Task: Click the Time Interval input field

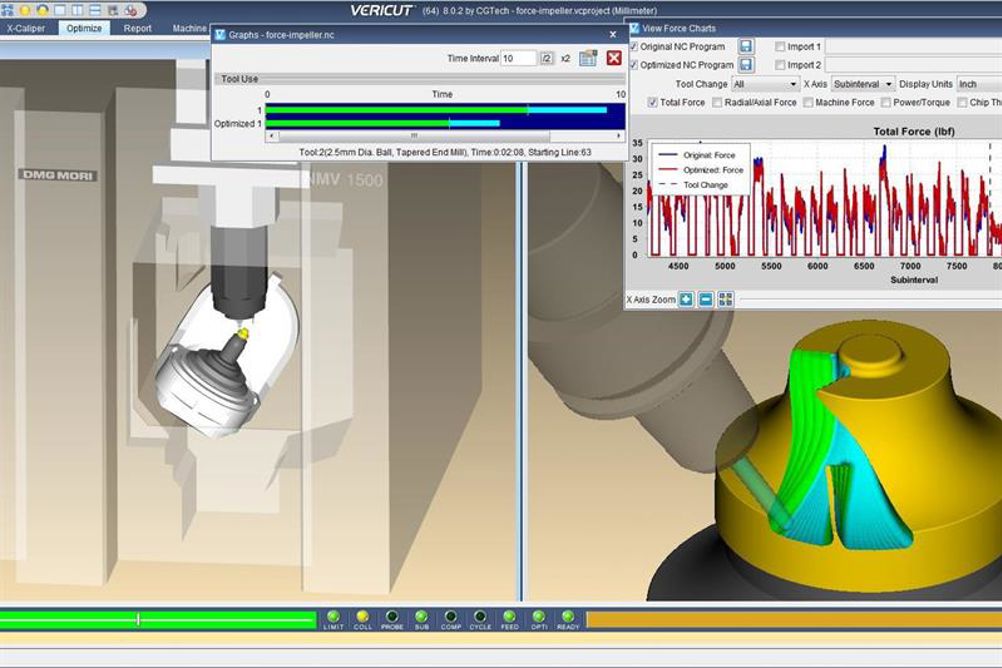Action: [518, 58]
